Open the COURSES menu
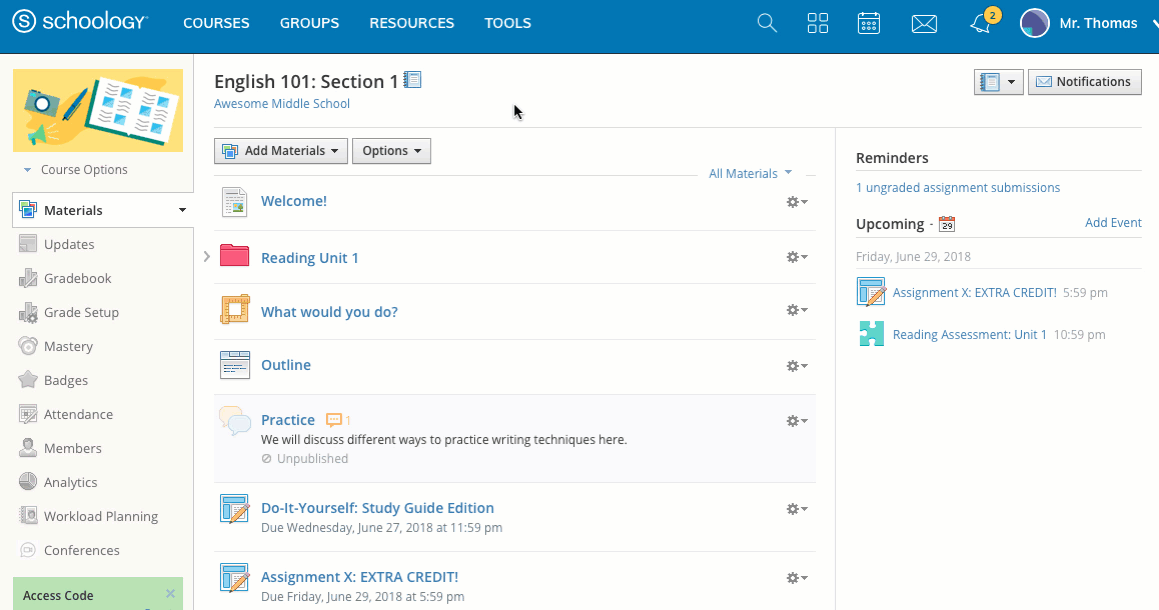 (x=216, y=23)
